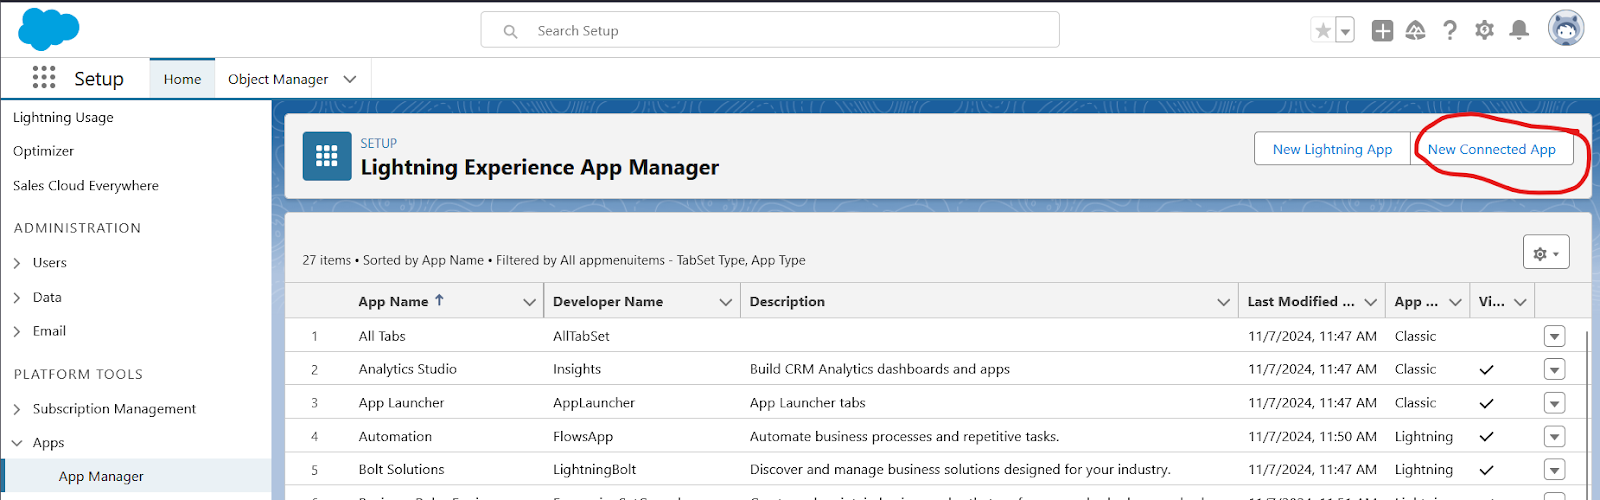1600x500 pixels.
Task: Click the App Manager grid icon
Action: (x=327, y=156)
